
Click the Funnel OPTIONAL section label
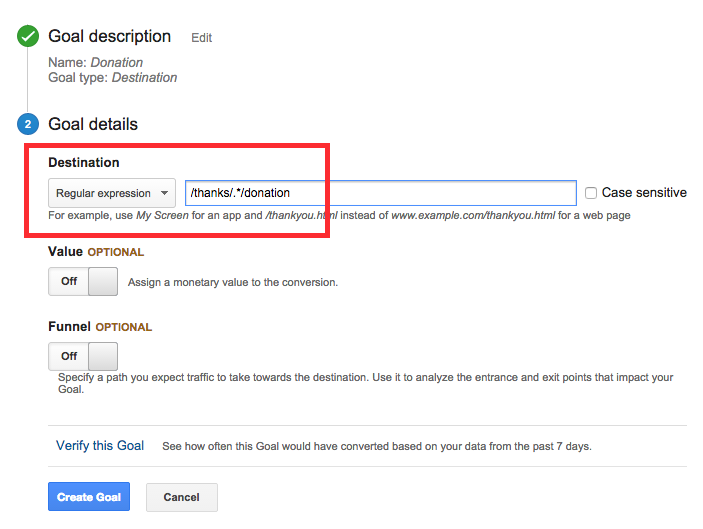tap(100, 327)
